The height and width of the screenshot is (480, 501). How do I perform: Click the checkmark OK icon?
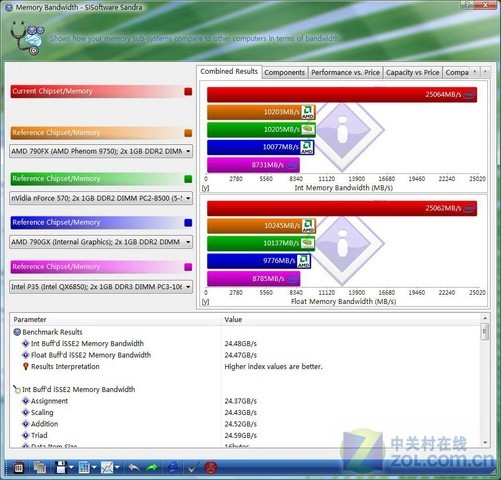pos(192,468)
